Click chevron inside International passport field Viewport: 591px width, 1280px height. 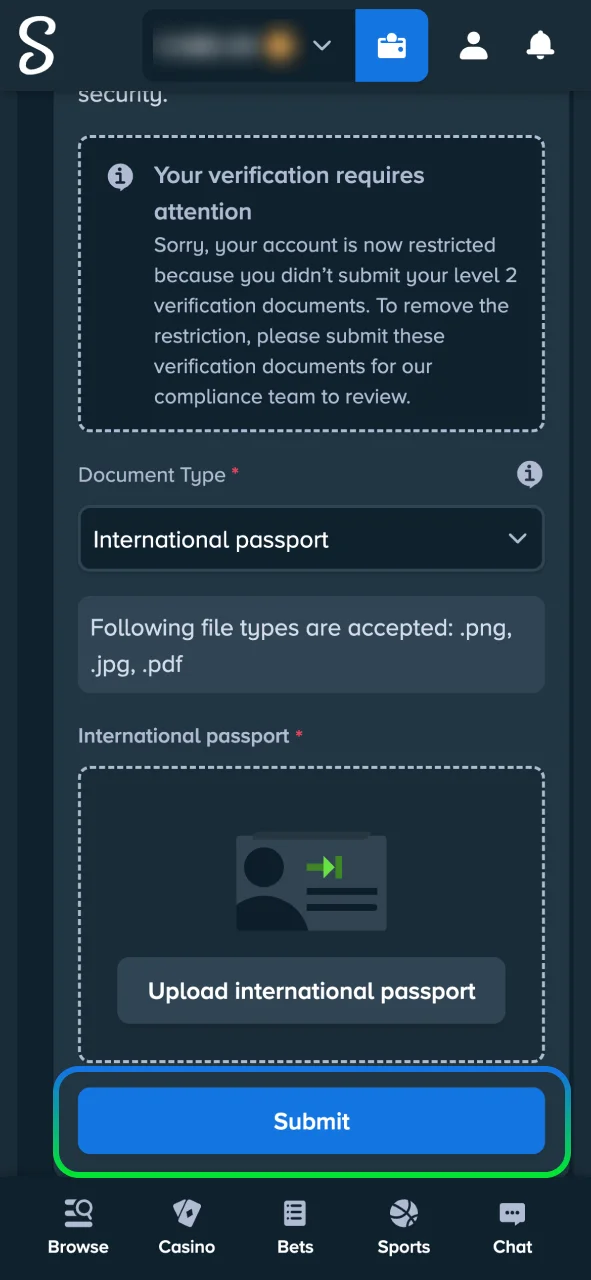(x=518, y=539)
